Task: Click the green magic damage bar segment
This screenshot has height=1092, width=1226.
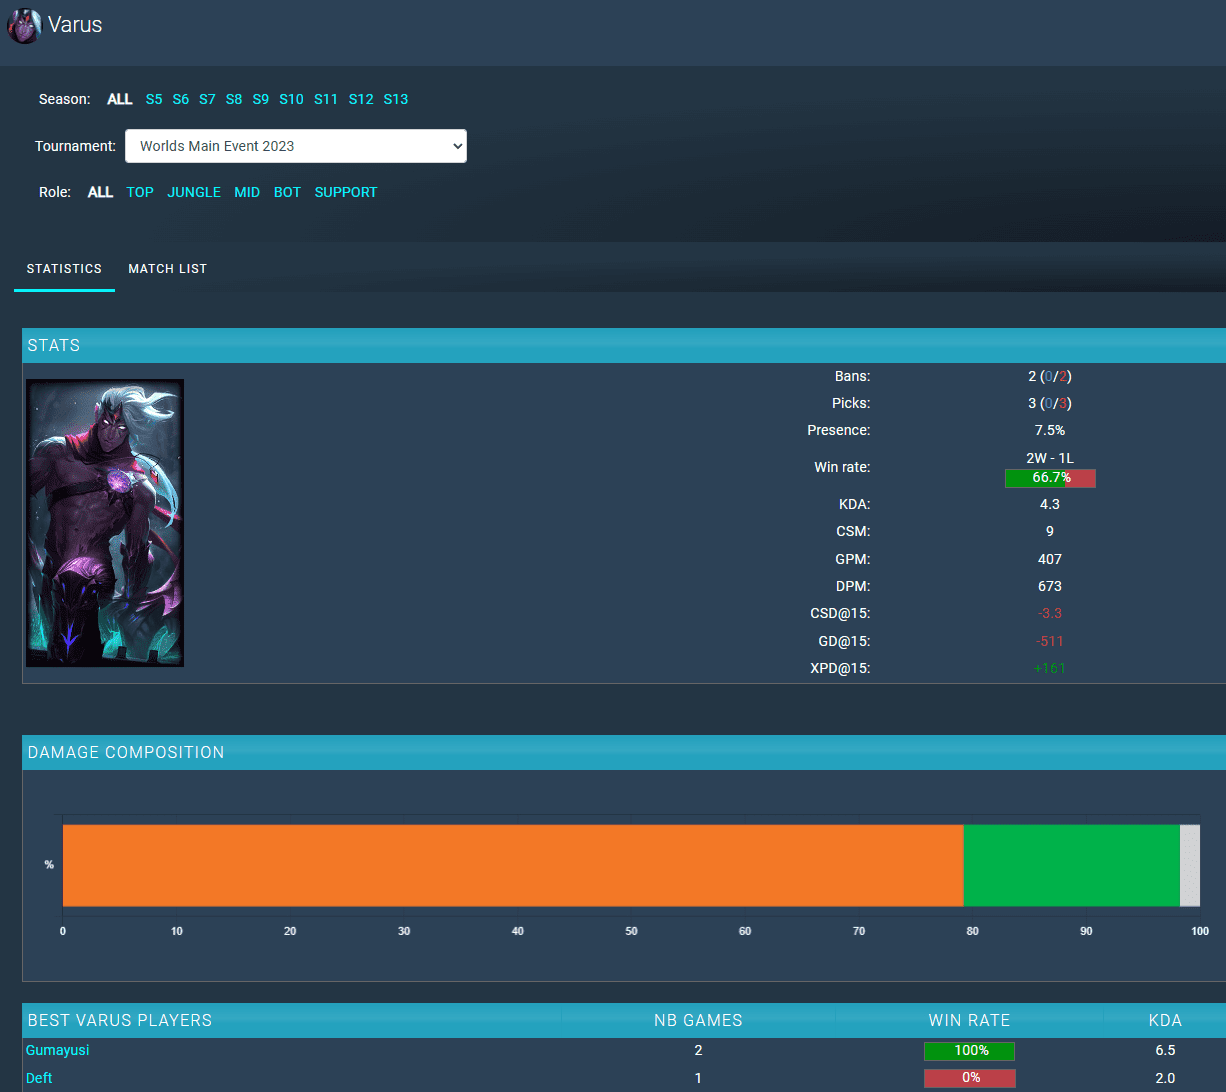Action: click(1071, 865)
